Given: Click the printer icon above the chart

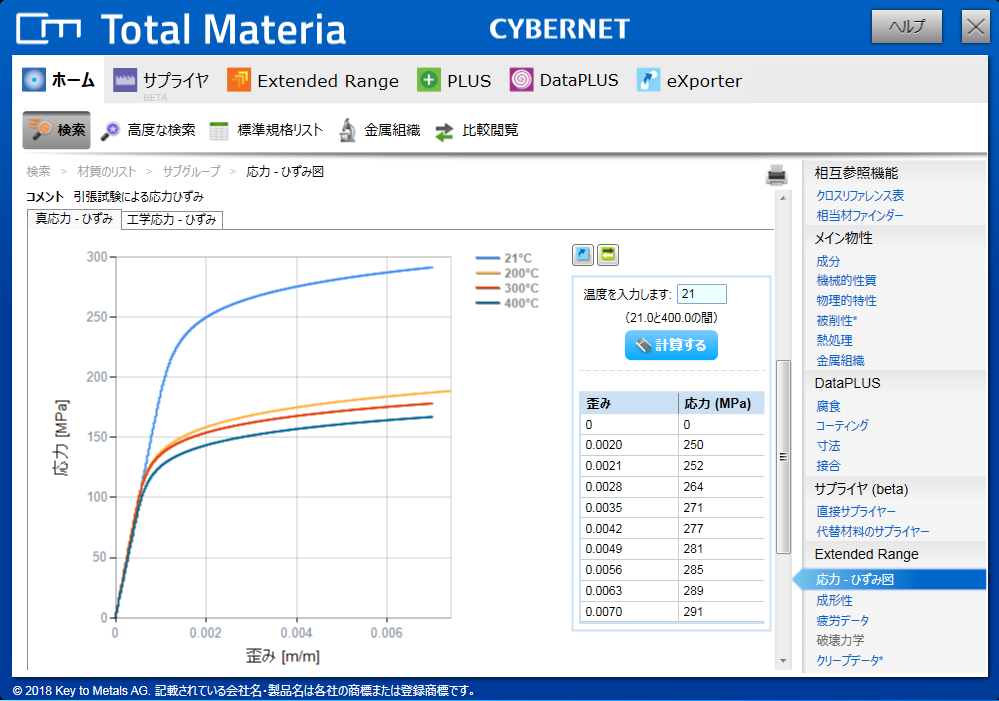Looking at the screenshot, I should coord(777,175).
